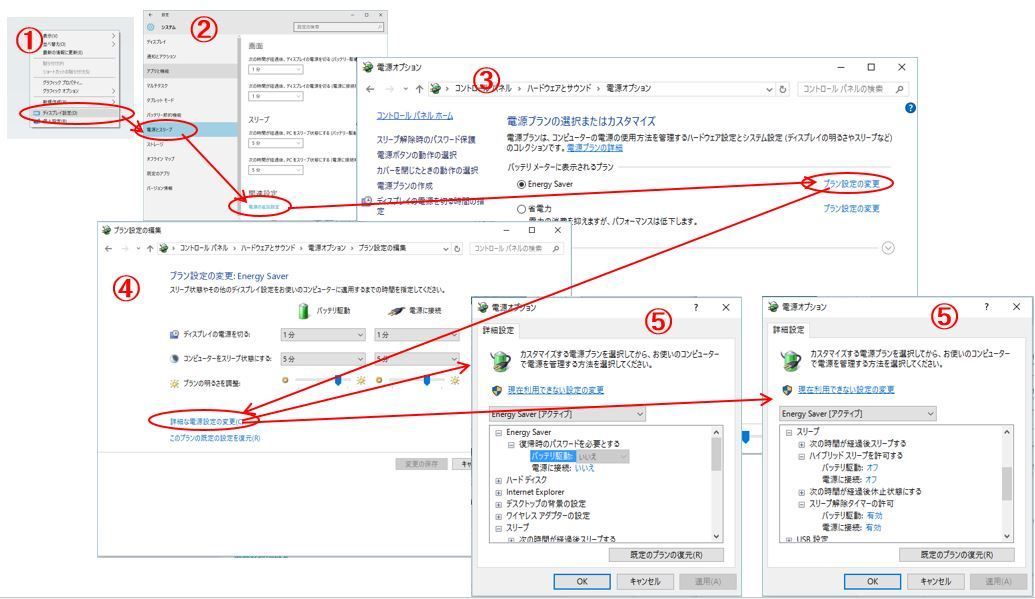Click the up-arrow navigation icon in the breadcrumb bar
This screenshot has height=599, width=1035.
417,89
